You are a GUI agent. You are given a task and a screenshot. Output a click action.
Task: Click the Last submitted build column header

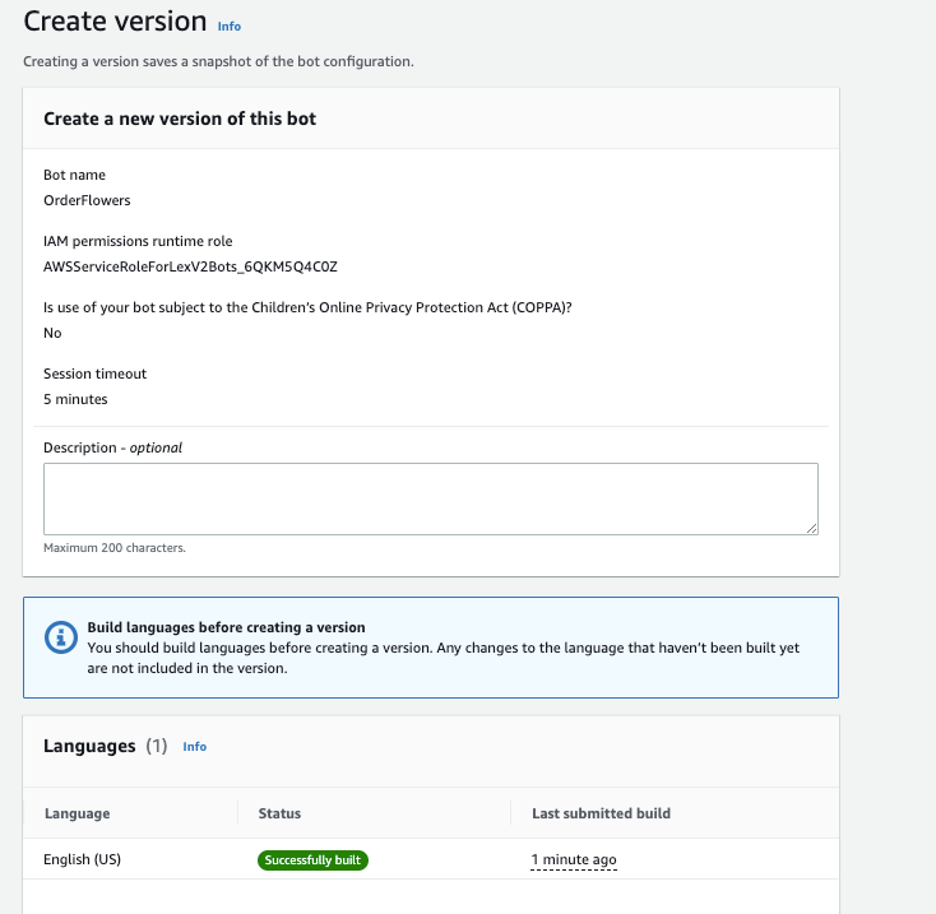point(601,813)
